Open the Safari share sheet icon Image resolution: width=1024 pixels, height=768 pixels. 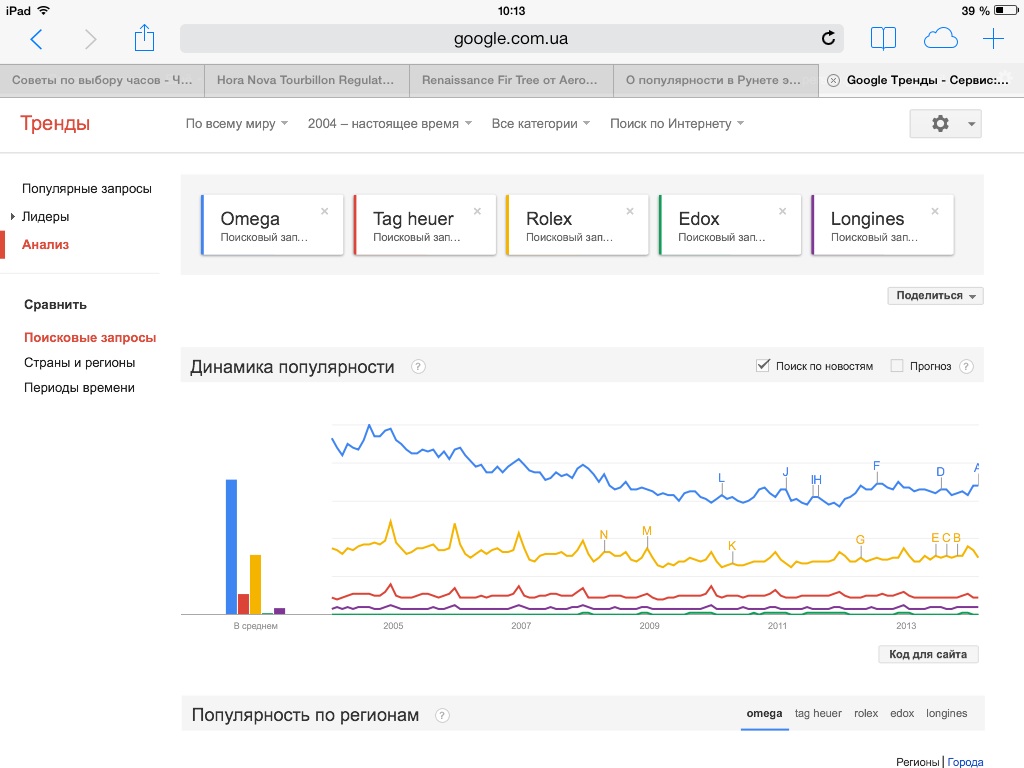[145, 39]
